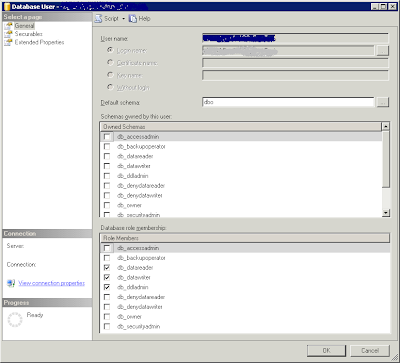Check db_backupoperator in Owned Schemas
Screen dimensions: 400x363
107,146
